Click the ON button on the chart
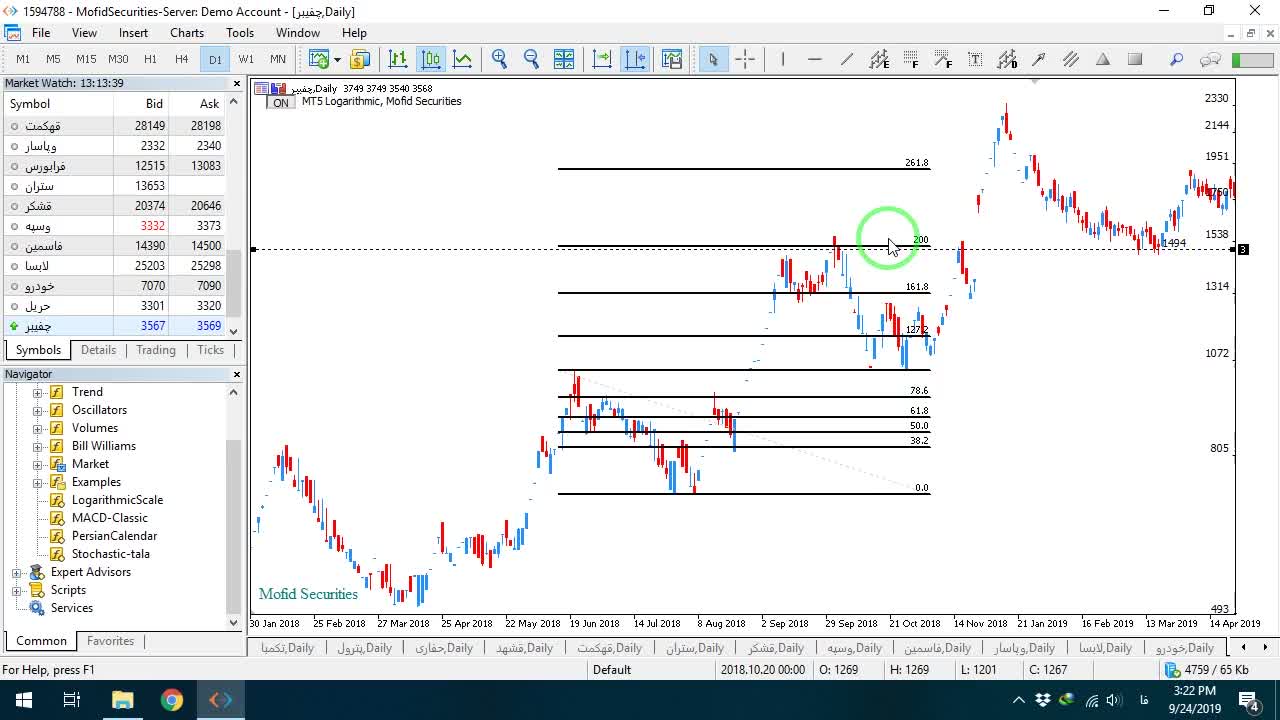This screenshot has height=720, width=1280. (x=281, y=103)
